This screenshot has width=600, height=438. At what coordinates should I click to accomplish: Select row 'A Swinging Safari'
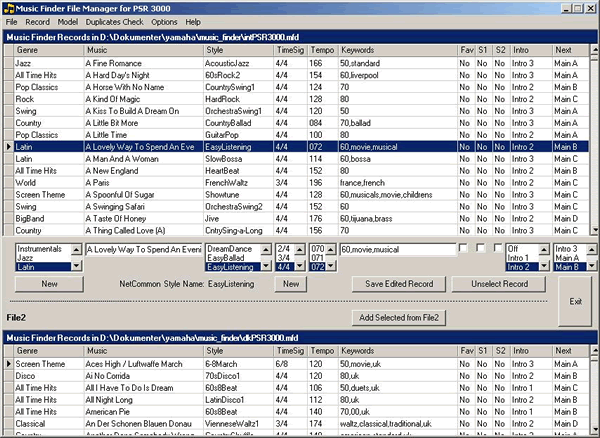[x=297, y=207]
